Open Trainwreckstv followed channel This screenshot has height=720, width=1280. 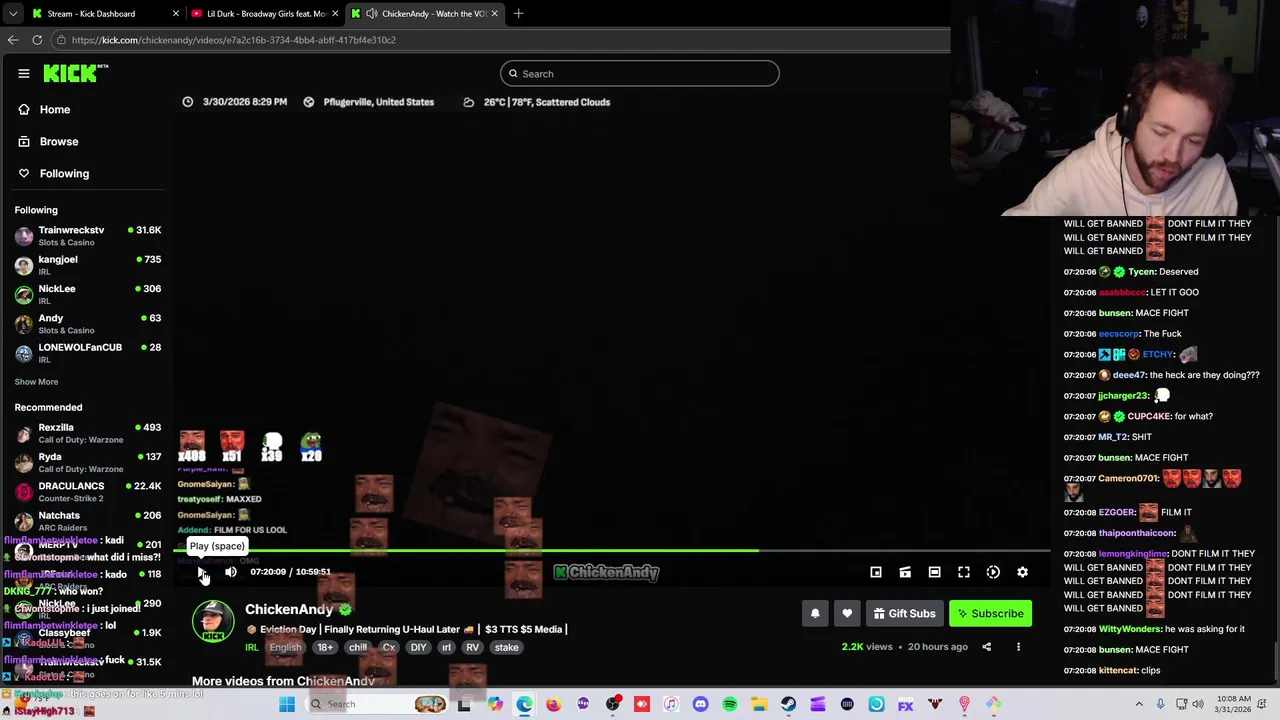(88, 236)
